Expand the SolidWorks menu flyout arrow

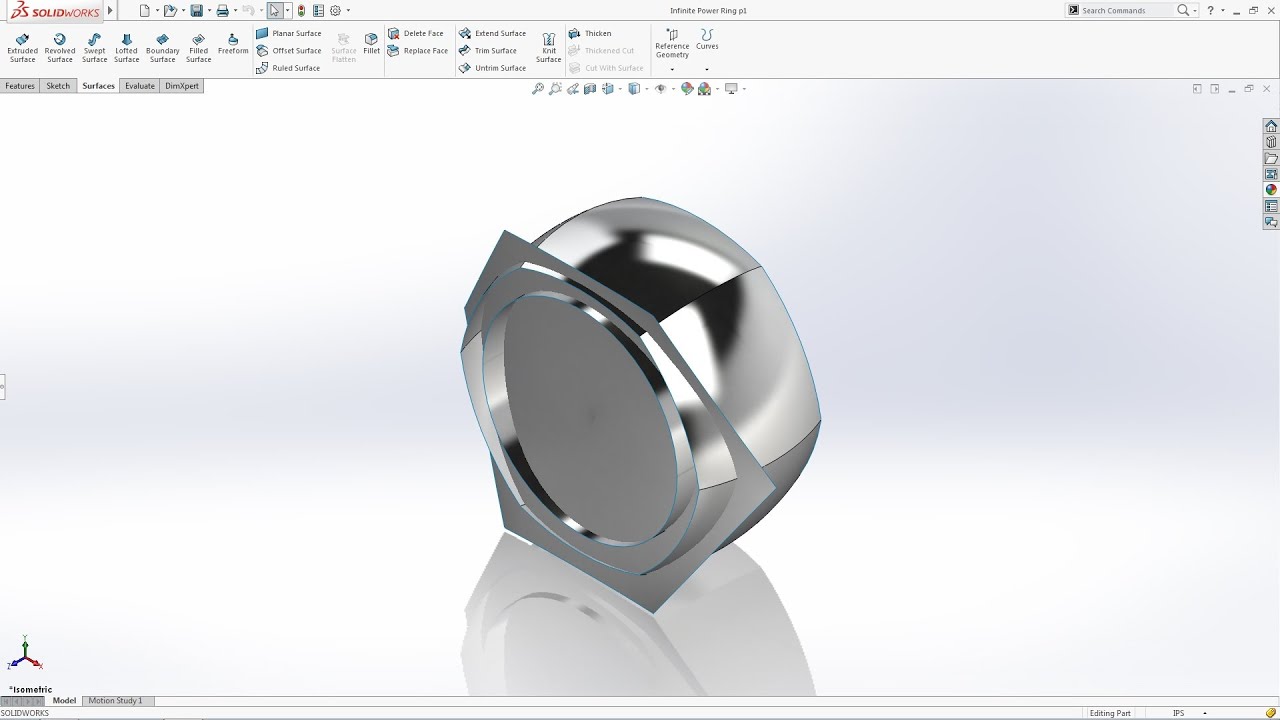[x=110, y=11]
